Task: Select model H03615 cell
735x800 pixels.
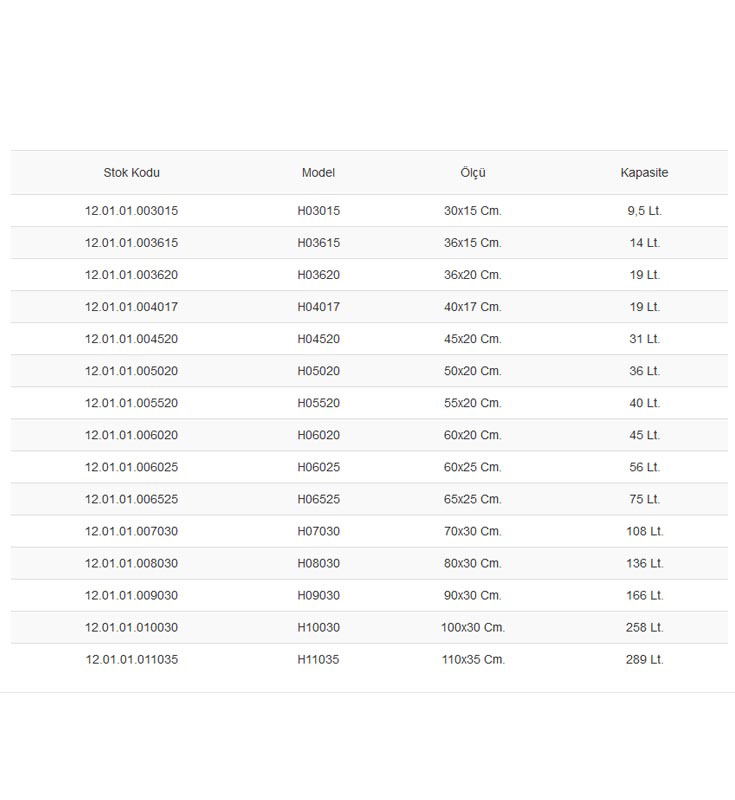Action: pos(319,243)
